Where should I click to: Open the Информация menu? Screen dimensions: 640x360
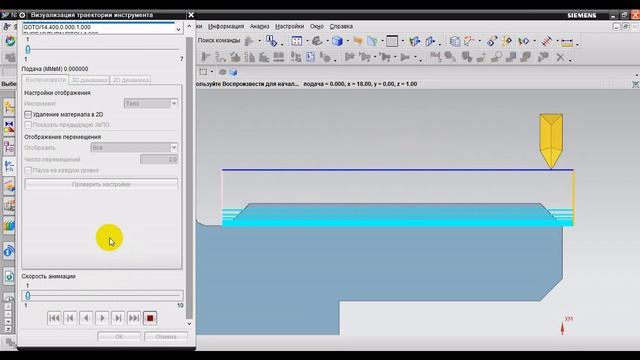(x=226, y=26)
